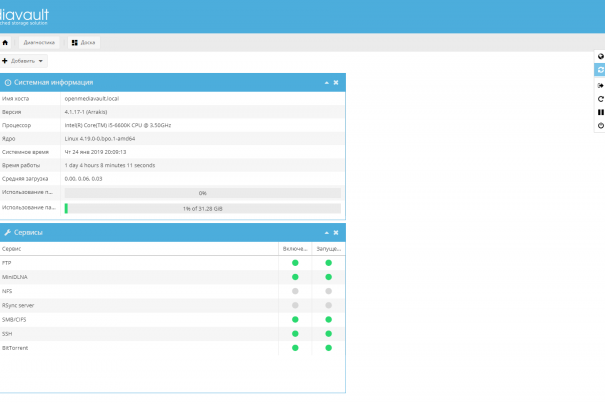The image size is (605, 404).
Task: Click the Сервис column header
Action: (100, 248)
